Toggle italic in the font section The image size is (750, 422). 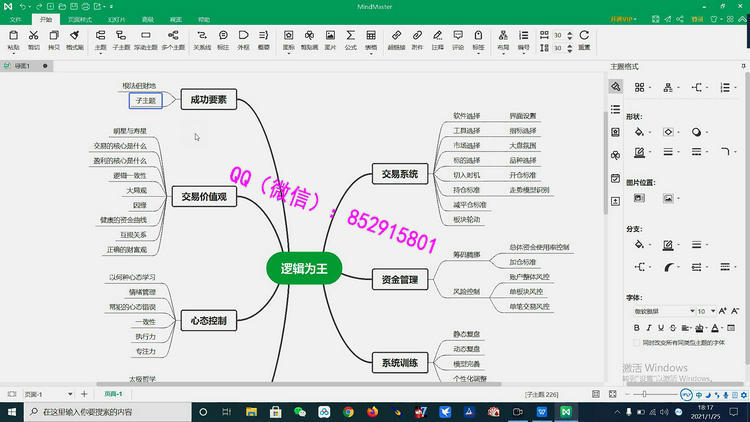click(649, 327)
